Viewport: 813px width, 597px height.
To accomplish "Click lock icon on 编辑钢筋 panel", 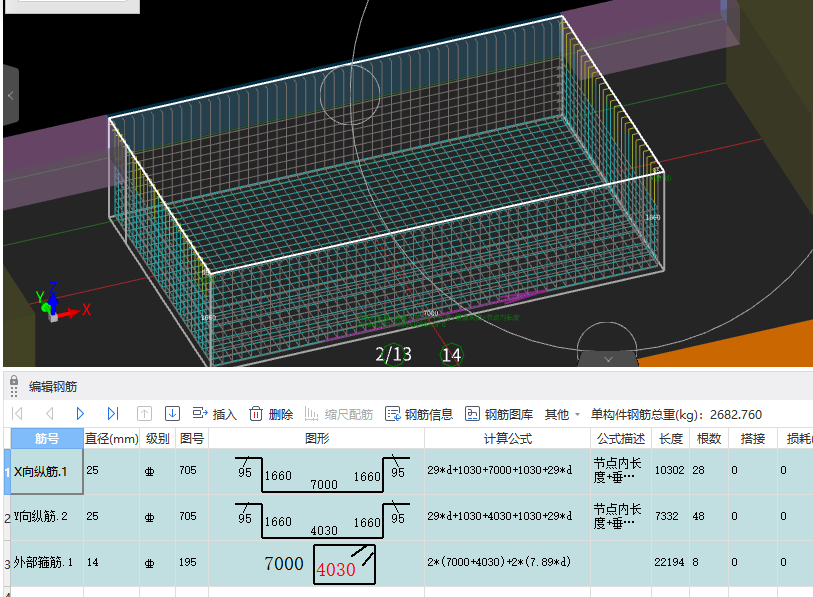I will pos(14,381).
